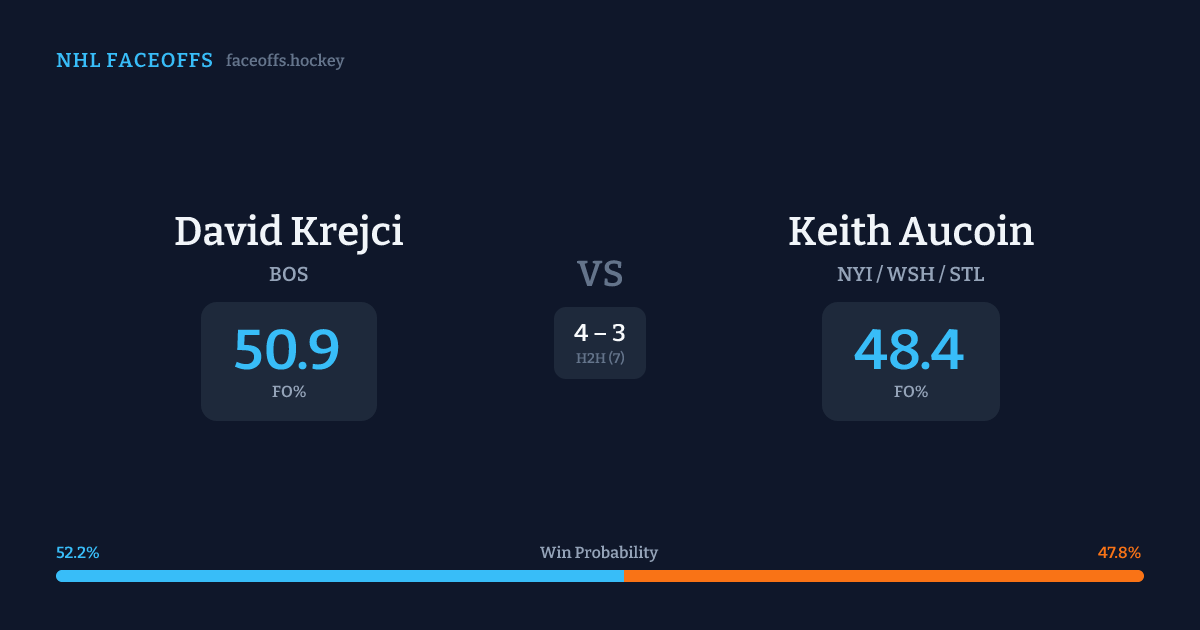Click the 52.2% win probability value

pos(78,553)
